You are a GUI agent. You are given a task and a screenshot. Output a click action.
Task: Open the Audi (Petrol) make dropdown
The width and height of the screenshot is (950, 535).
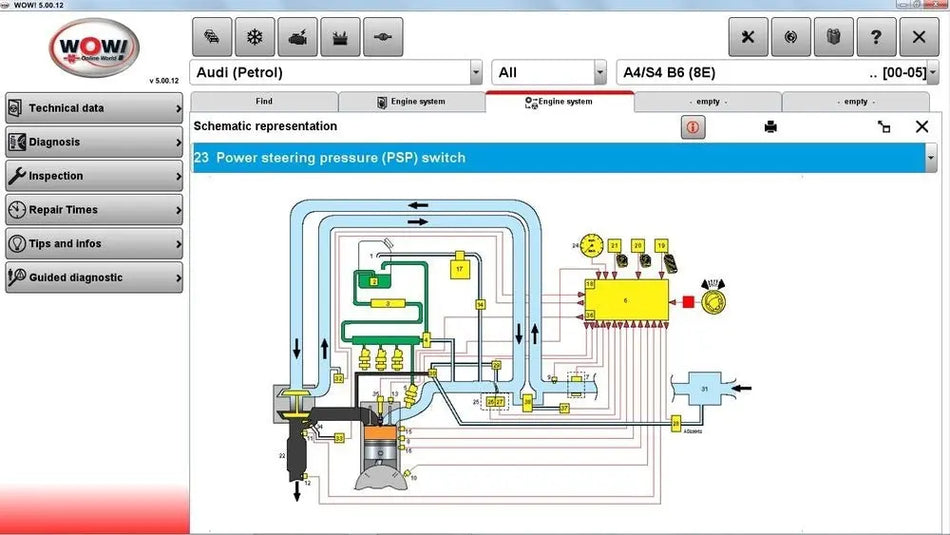tap(475, 72)
